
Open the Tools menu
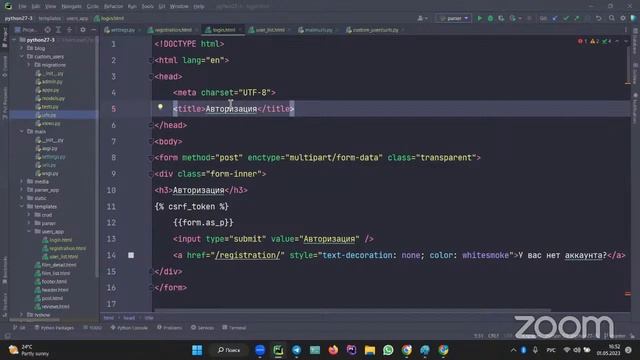147,6
